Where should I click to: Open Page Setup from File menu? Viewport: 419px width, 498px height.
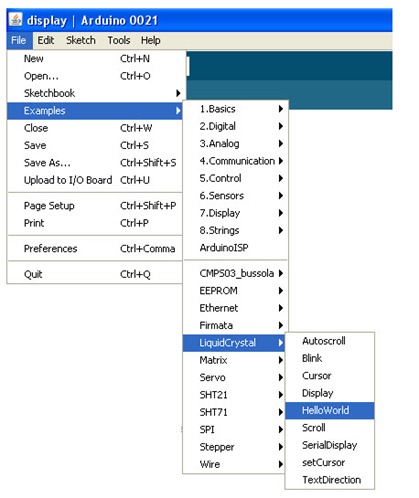click(95, 206)
